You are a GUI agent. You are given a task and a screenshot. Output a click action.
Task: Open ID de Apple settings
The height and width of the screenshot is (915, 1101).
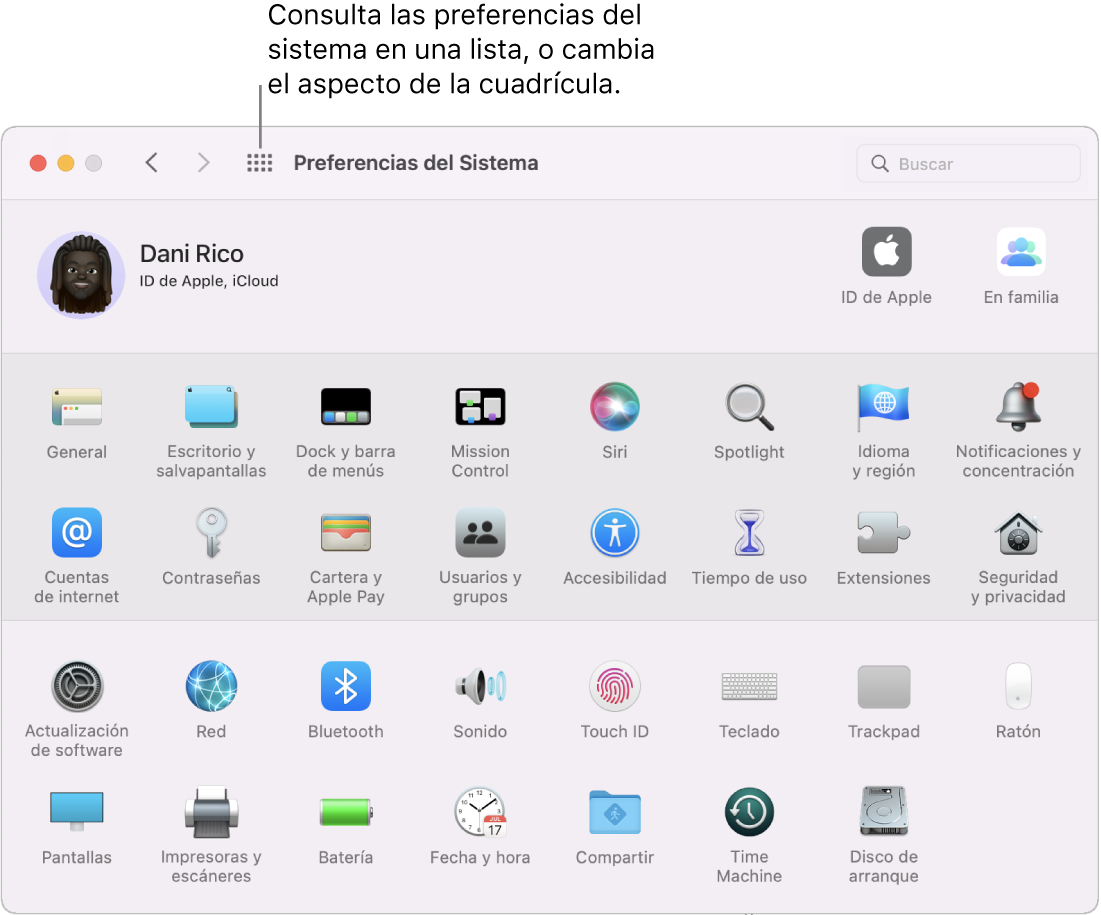(x=886, y=252)
